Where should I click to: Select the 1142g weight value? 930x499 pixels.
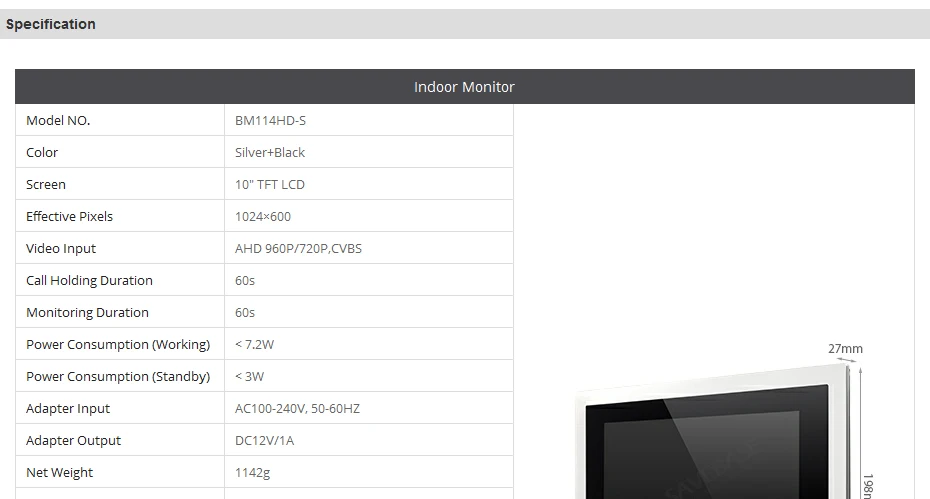[x=253, y=473]
